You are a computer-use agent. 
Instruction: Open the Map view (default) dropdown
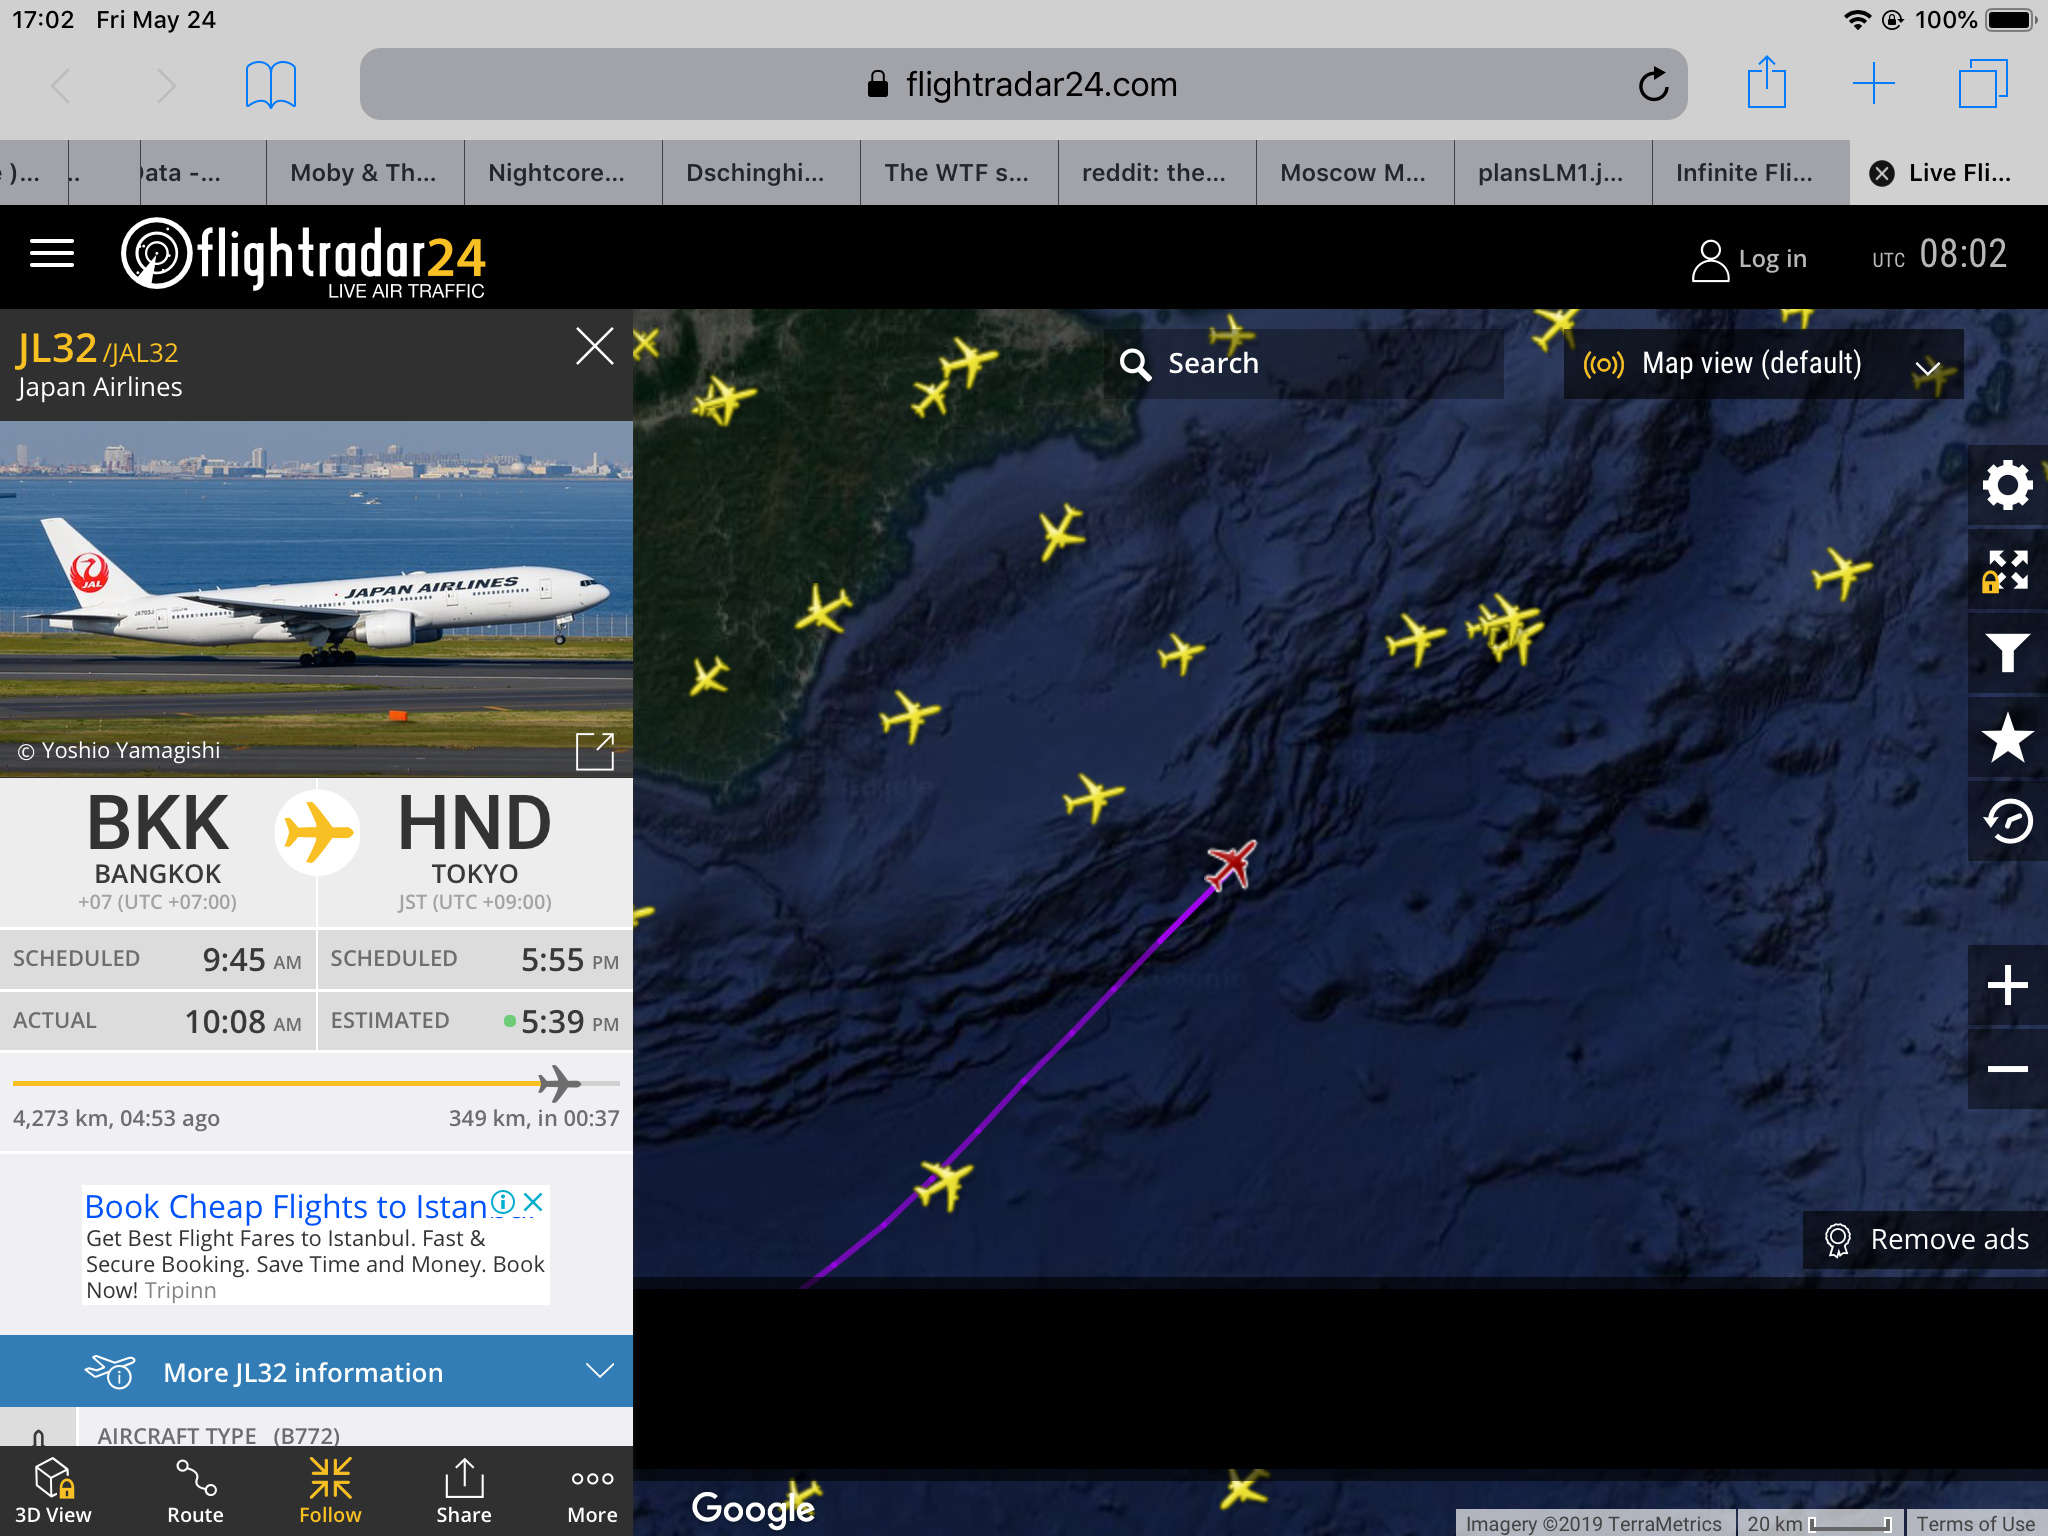[x=1763, y=364]
